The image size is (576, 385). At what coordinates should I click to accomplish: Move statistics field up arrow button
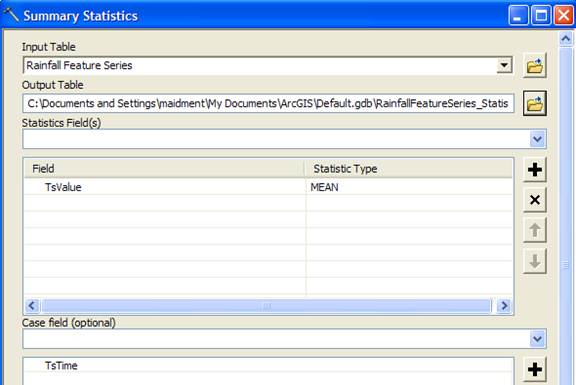[535, 230]
